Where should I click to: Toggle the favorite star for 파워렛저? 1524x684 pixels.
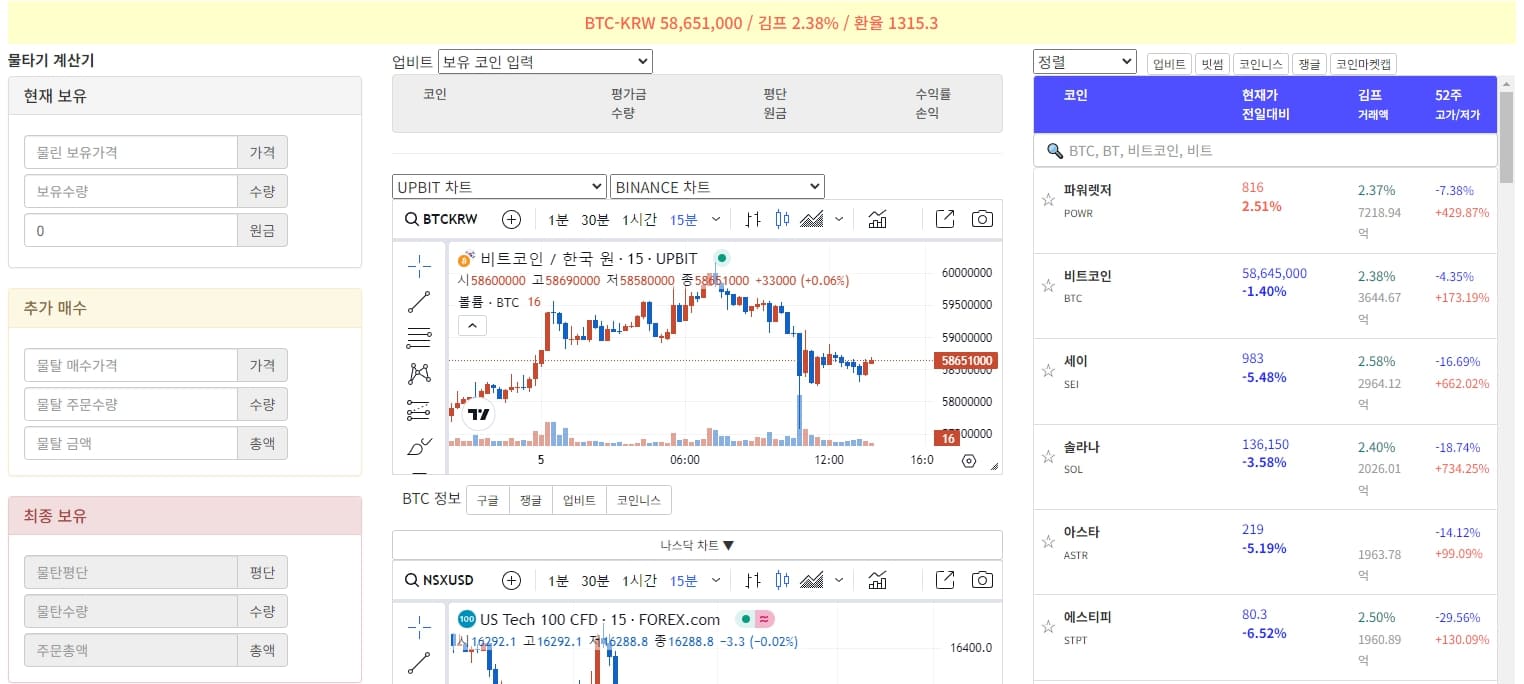coord(1047,199)
